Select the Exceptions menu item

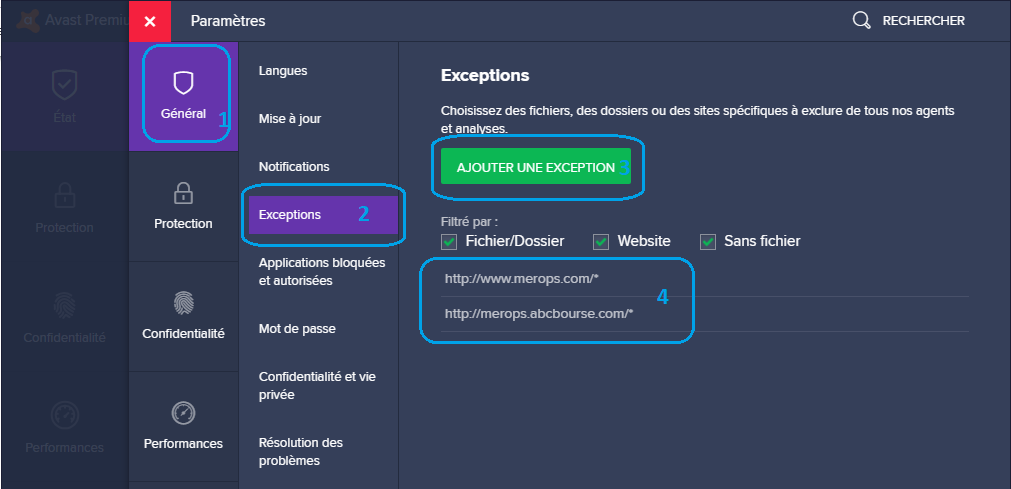(x=323, y=215)
